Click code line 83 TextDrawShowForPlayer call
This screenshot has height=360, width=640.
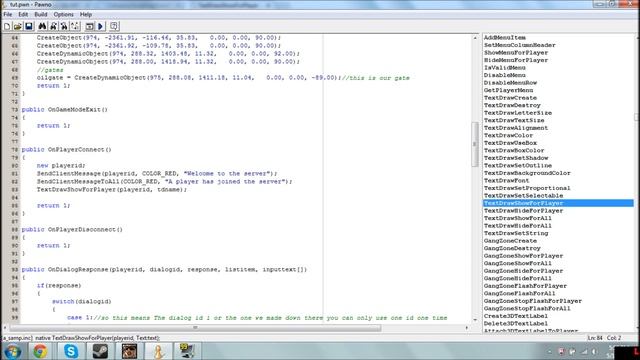pyautogui.click(x=112, y=189)
